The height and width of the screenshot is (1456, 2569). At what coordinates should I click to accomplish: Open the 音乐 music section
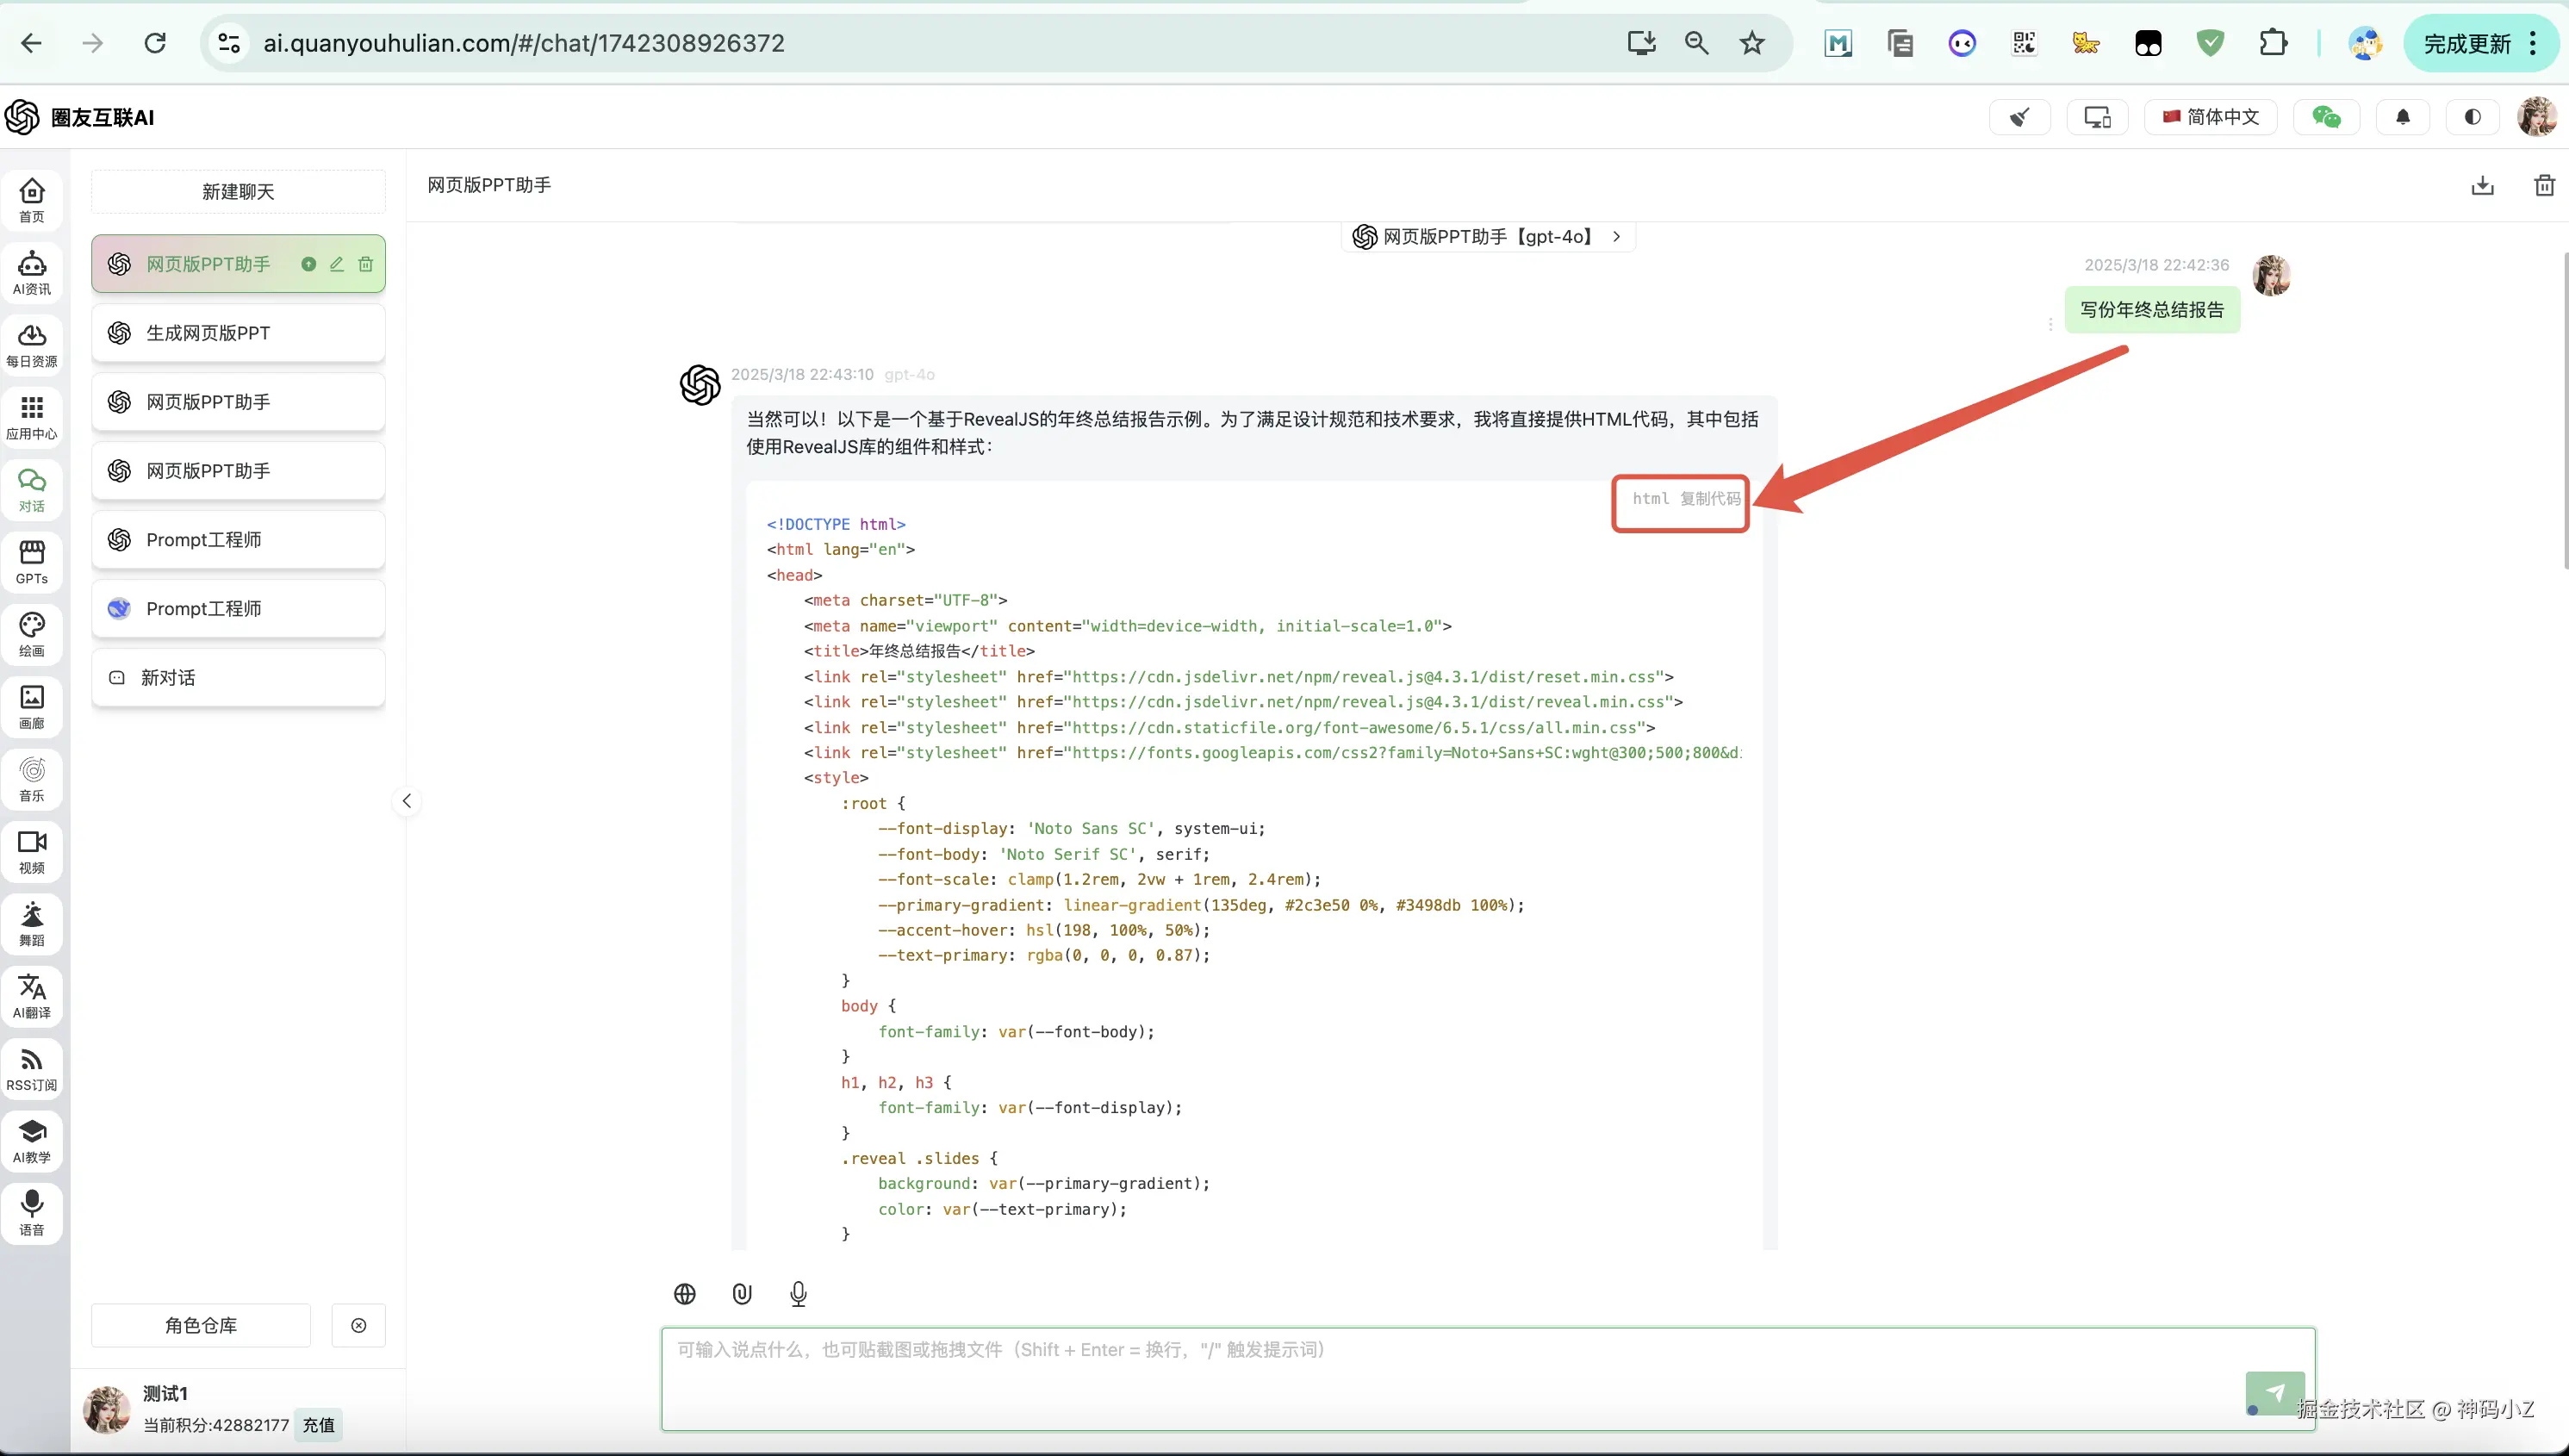coord(32,779)
